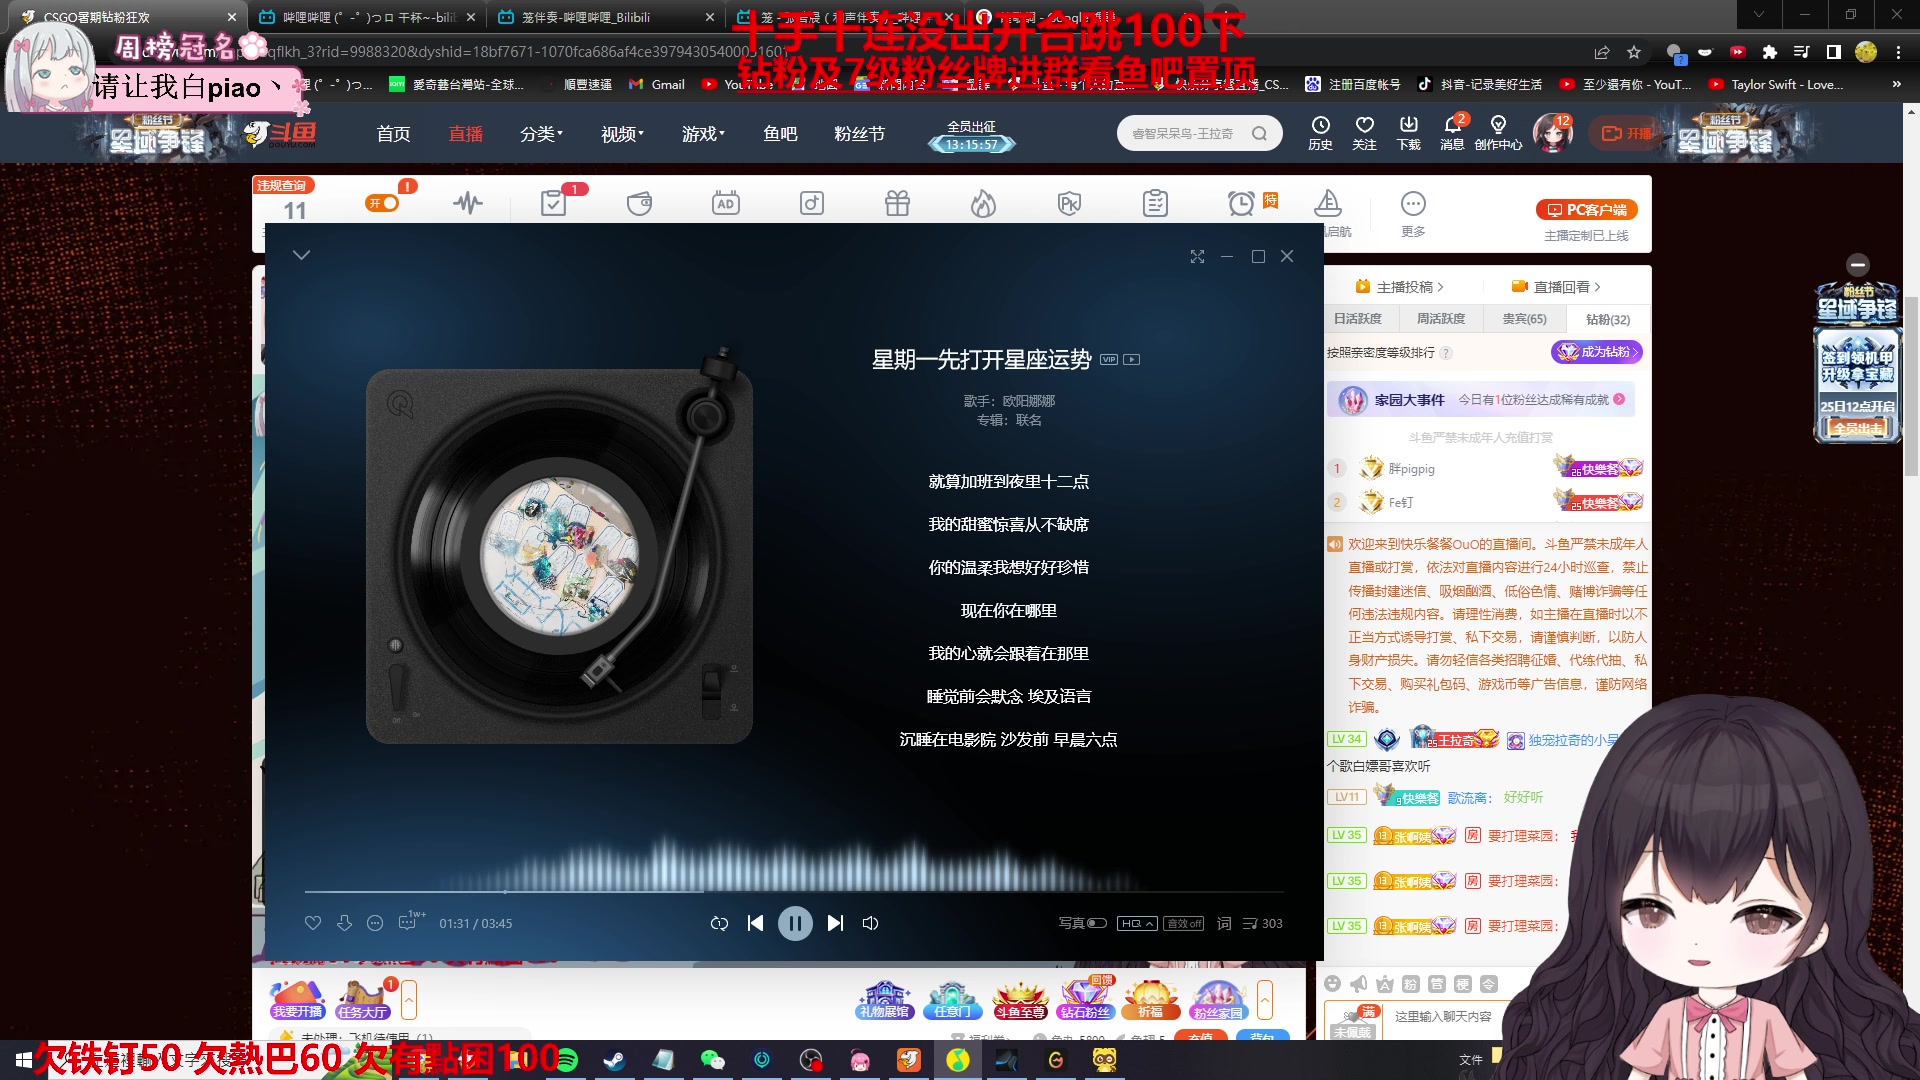Screen dimensions: 1920x1080
Task: Open 粉丝节 nav item
Action: point(859,134)
